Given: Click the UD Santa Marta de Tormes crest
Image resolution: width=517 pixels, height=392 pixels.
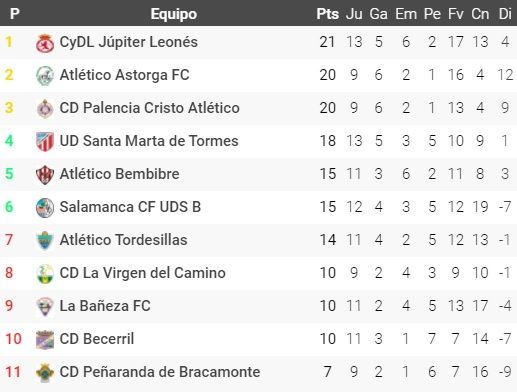Looking at the screenshot, I should coord(45,142).
